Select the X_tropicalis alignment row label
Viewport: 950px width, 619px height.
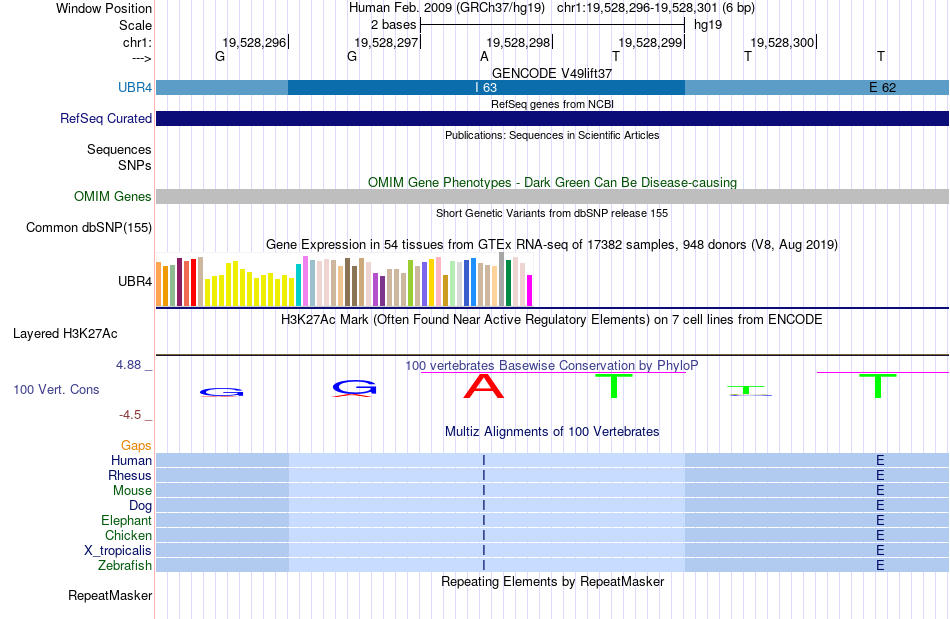click(118, 551)
